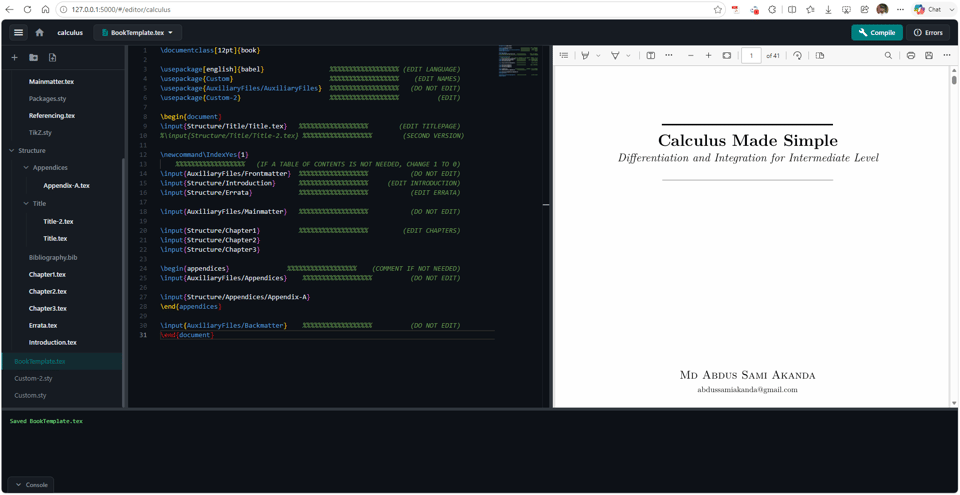Image resolution: width=960 pixels, height=495 pixels.
Task: Open Introduction.tex file
Action: (x=53, y=342)
